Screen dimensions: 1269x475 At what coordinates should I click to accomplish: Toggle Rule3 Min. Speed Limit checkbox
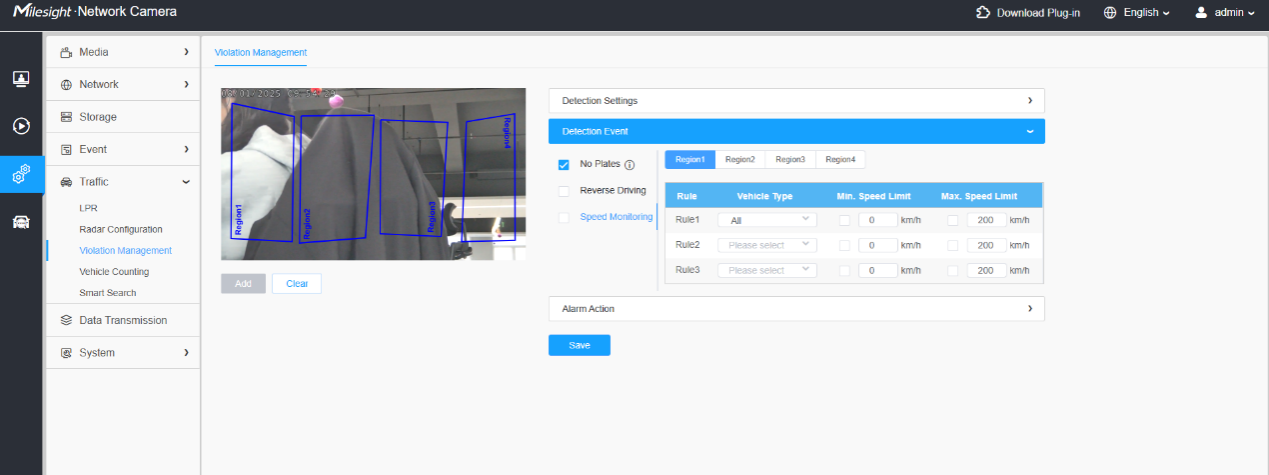click(x=845, y=270)
